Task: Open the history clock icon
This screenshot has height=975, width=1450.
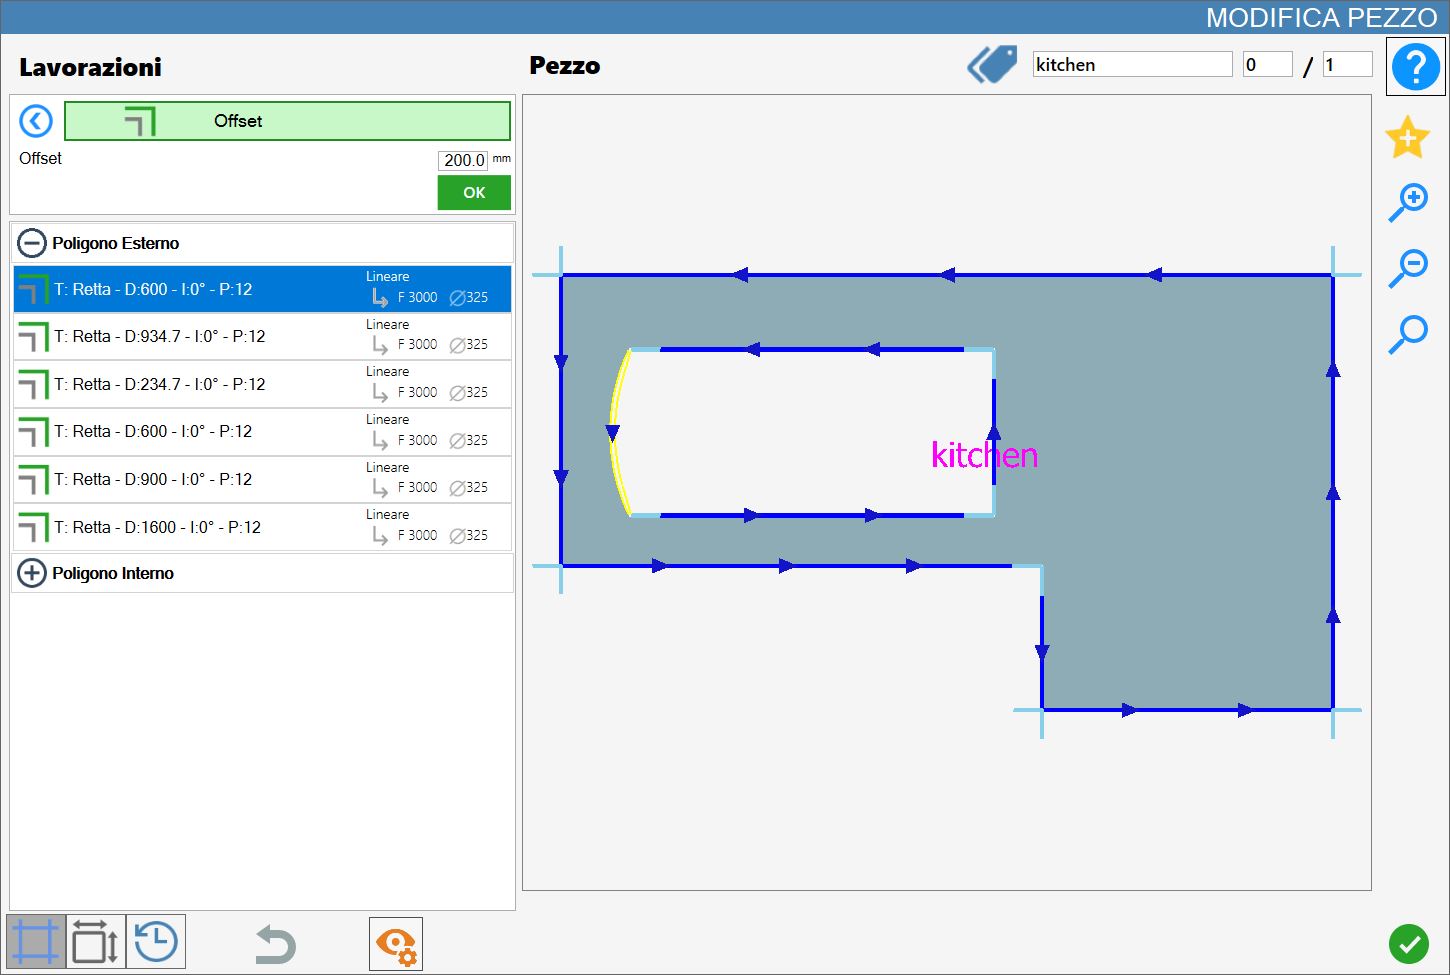Action: tap(156, 942)
